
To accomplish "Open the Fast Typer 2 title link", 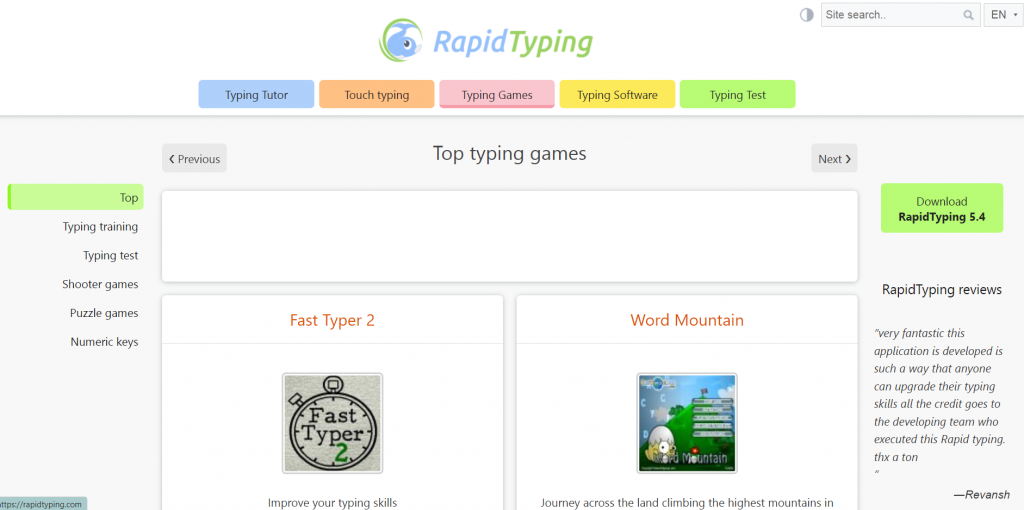I will click(332, 320).
